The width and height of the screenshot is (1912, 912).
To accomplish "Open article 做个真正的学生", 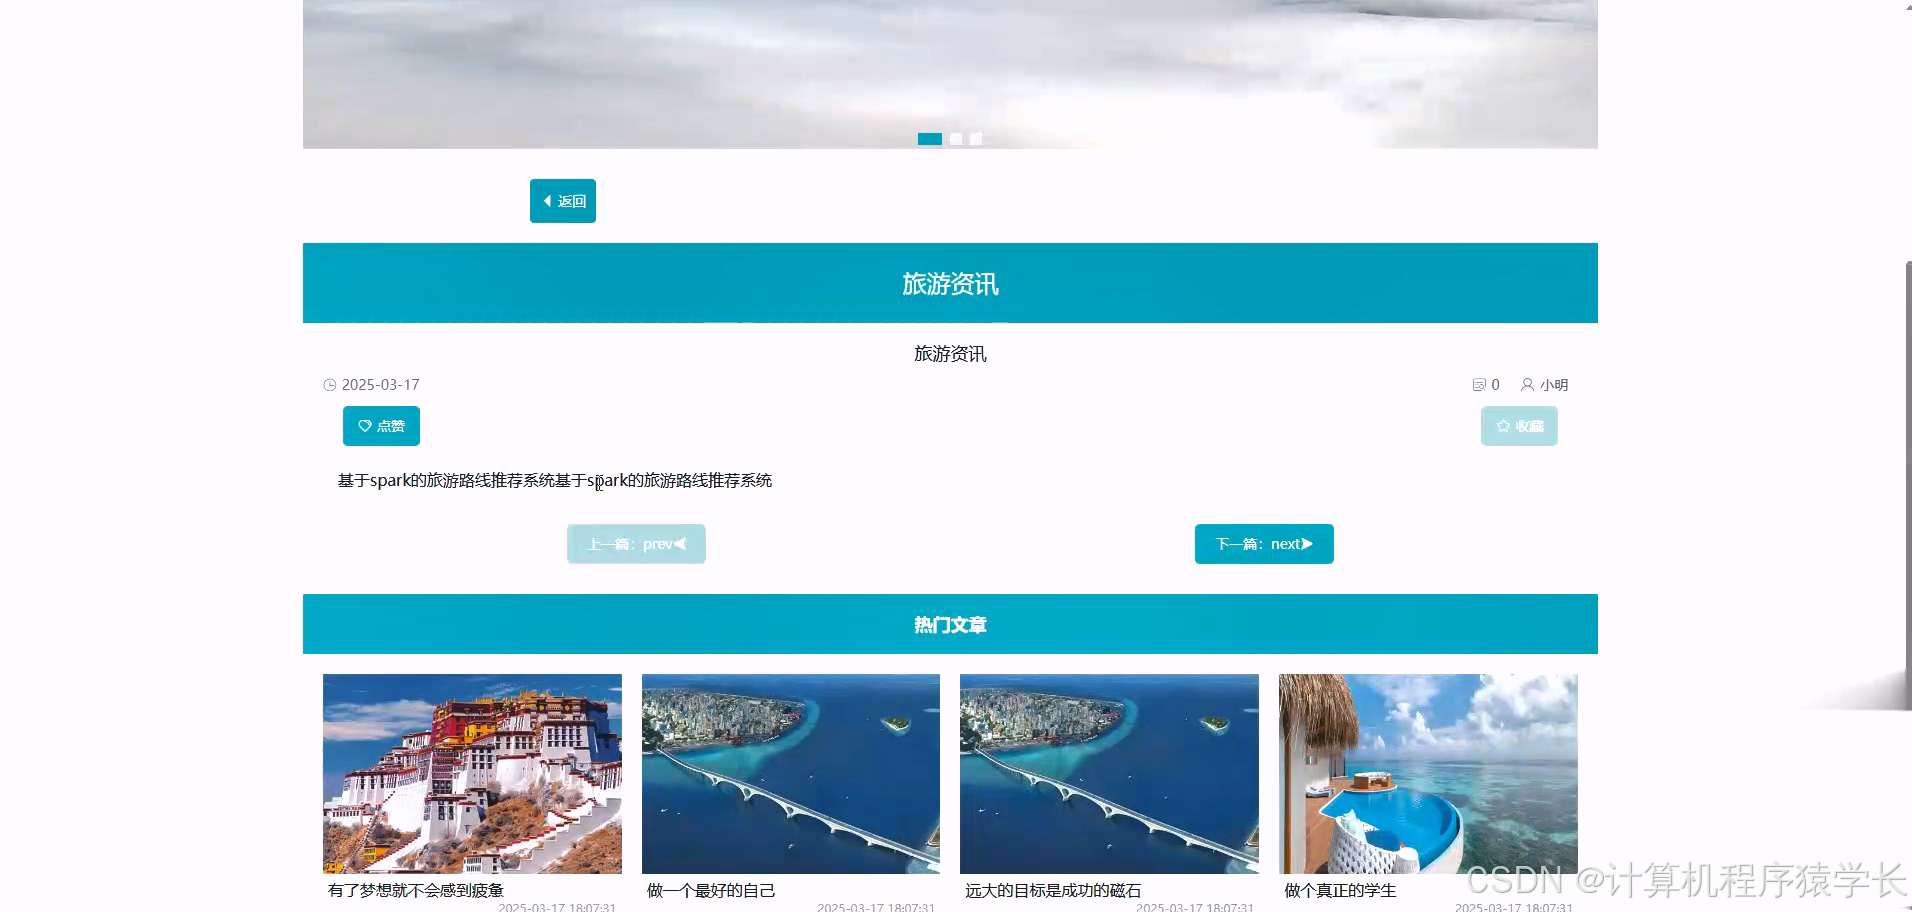I will [1340, 890].
